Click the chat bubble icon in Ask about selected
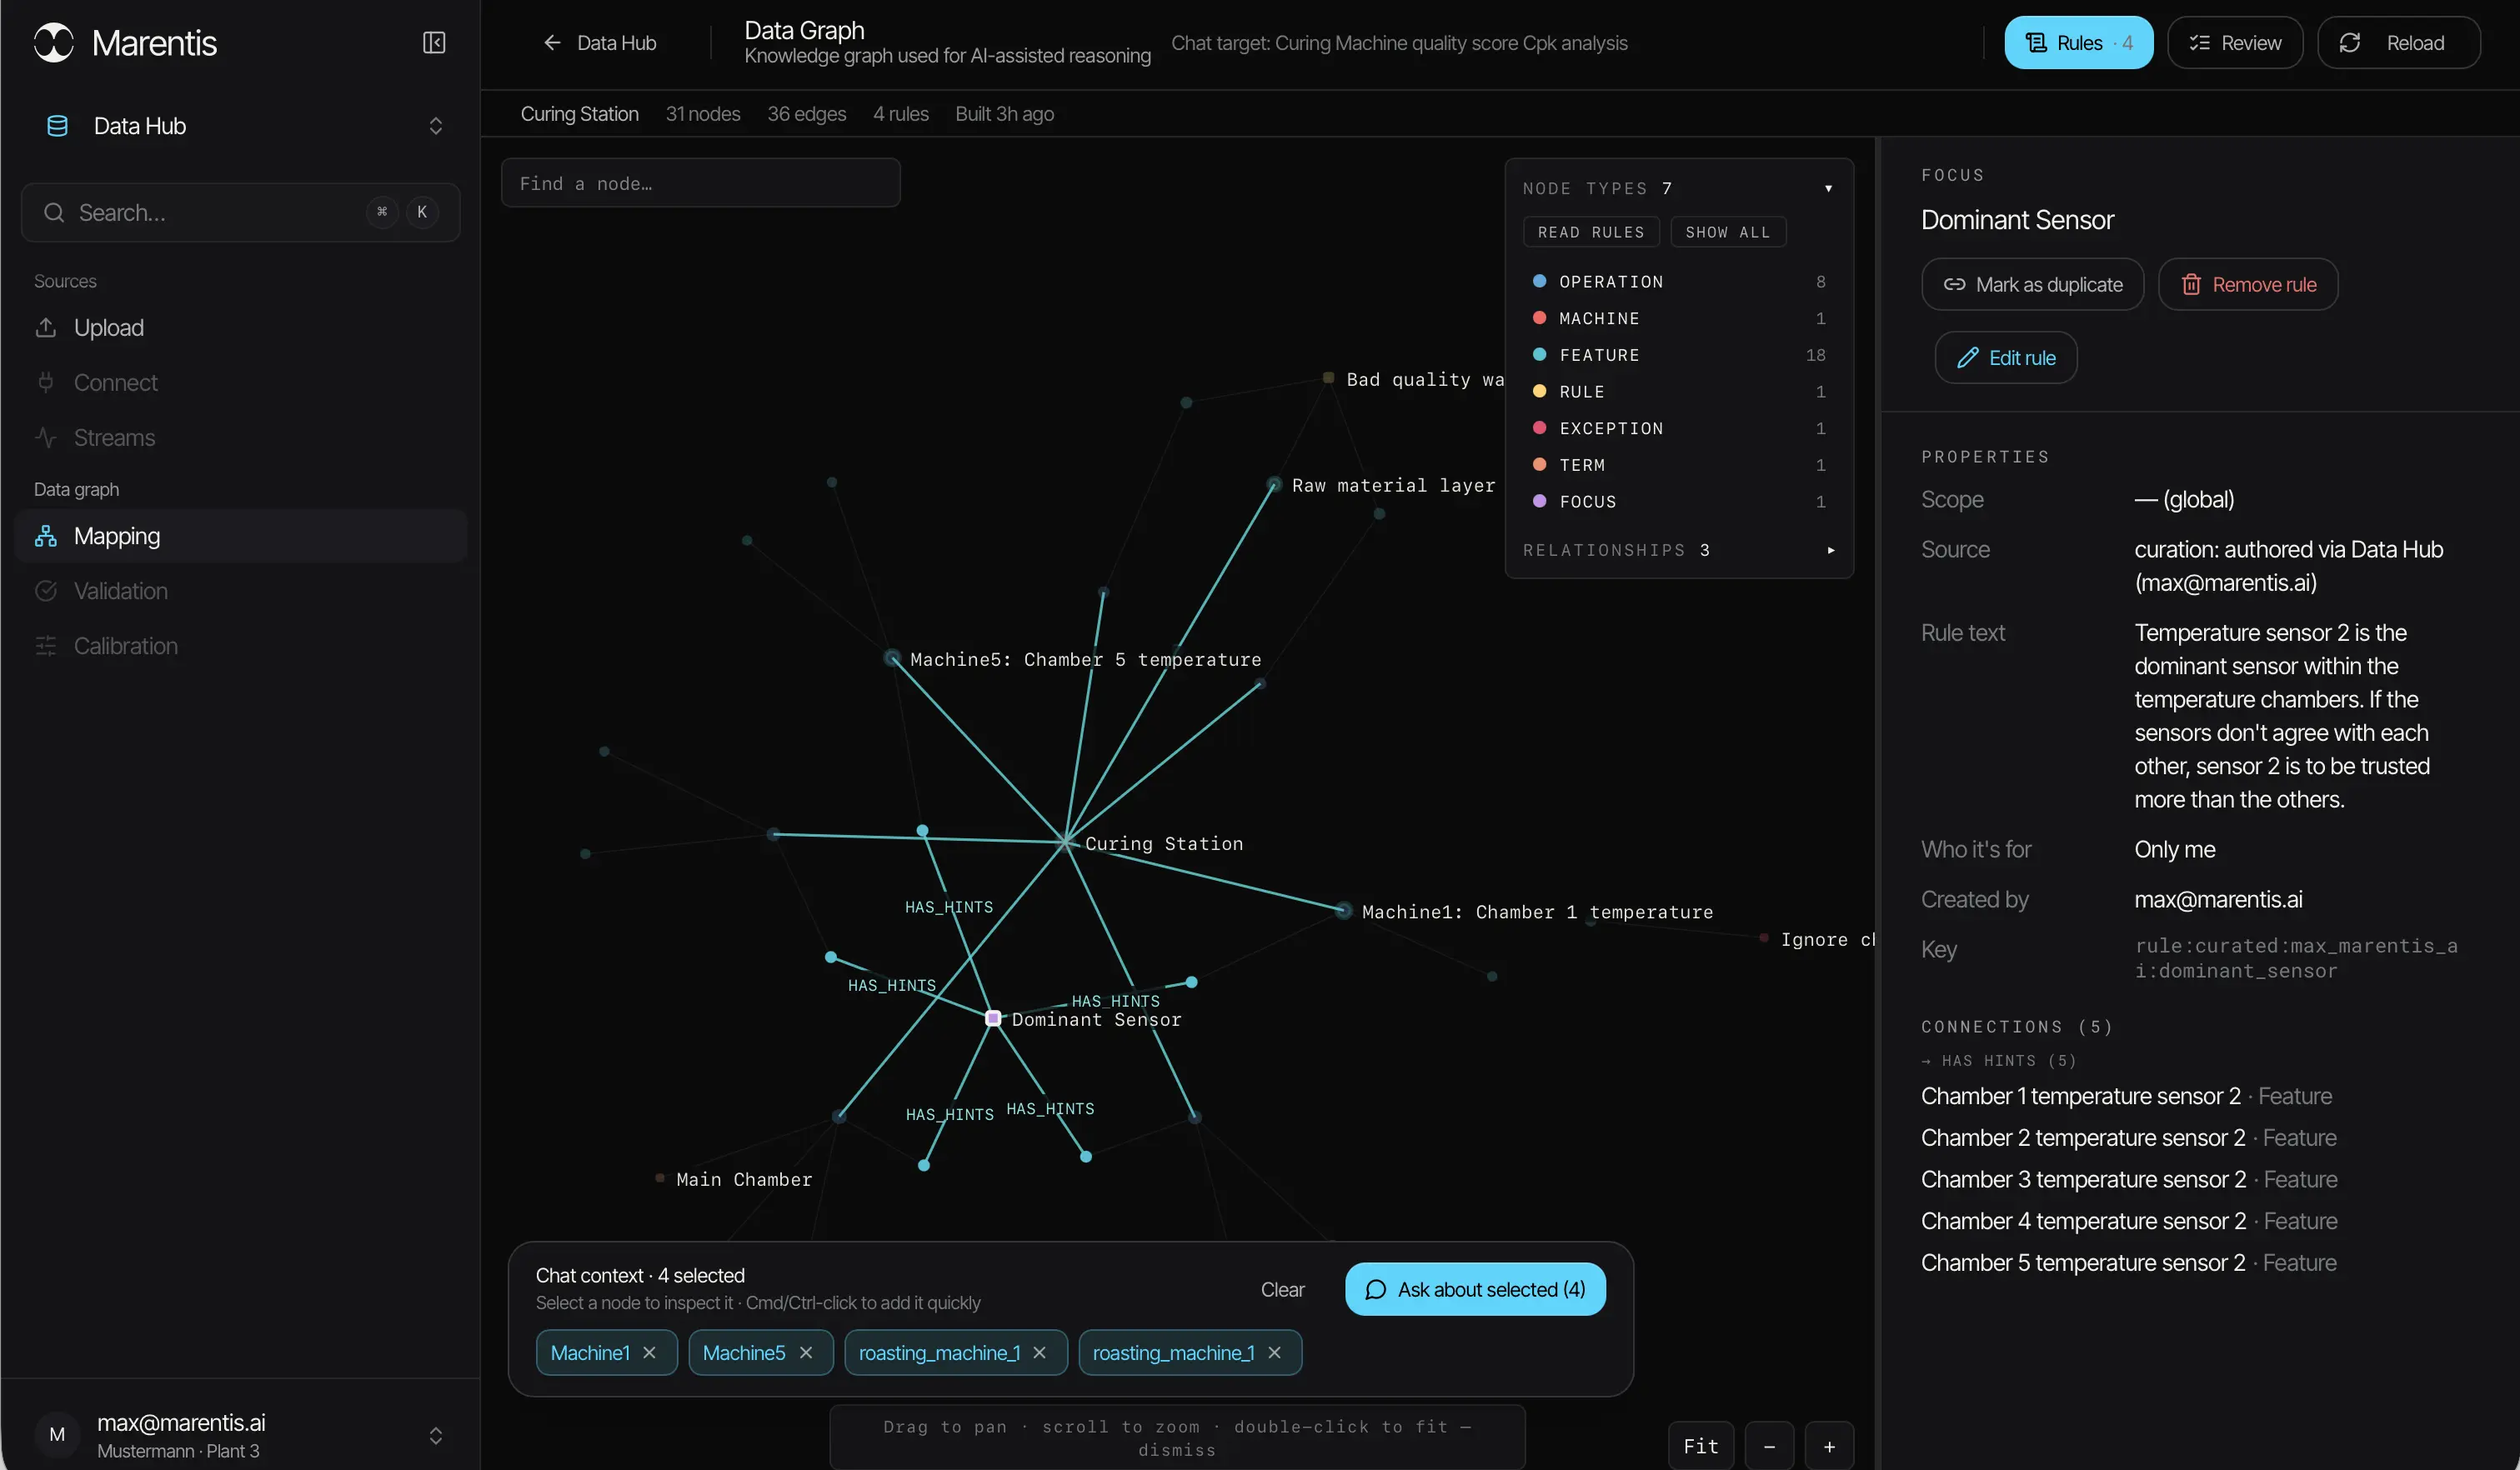This screenshot has width=2520, height=1470. 1376,1290
